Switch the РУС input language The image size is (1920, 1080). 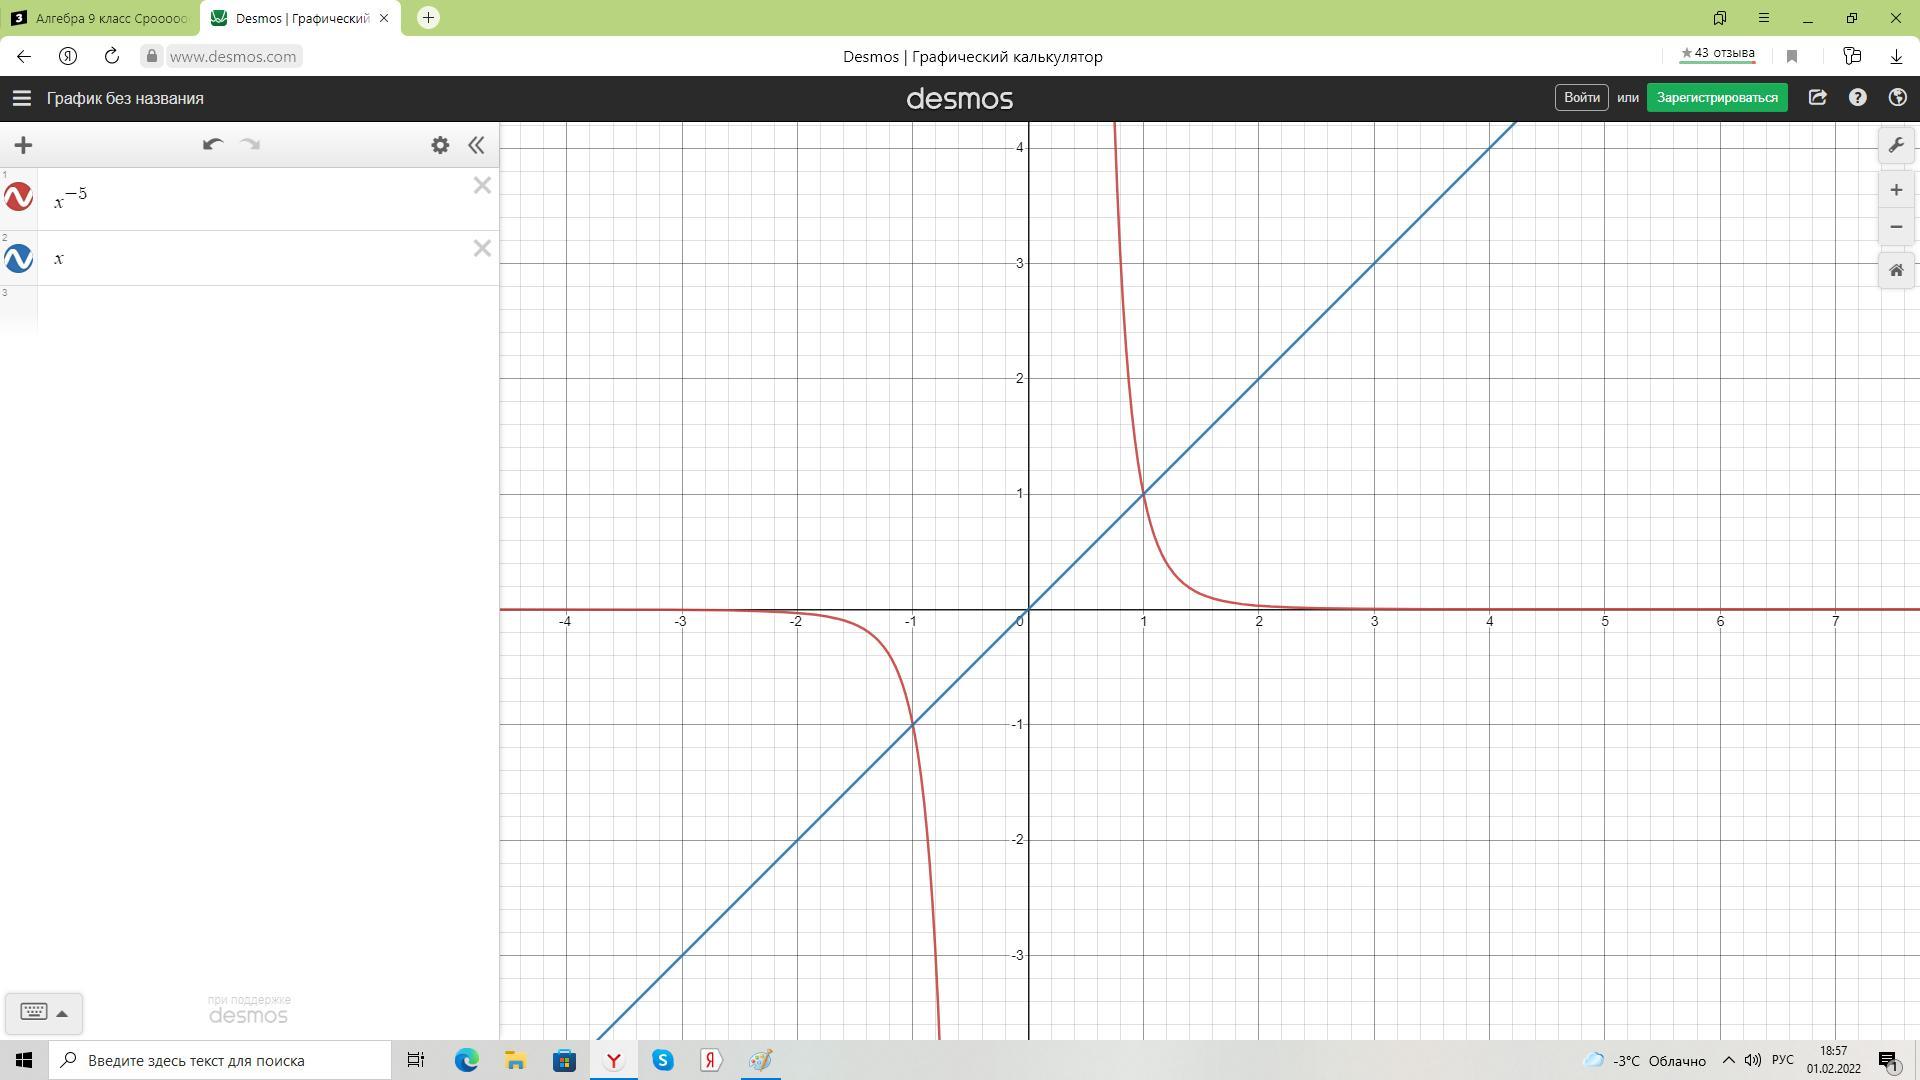(1782, 1060)
